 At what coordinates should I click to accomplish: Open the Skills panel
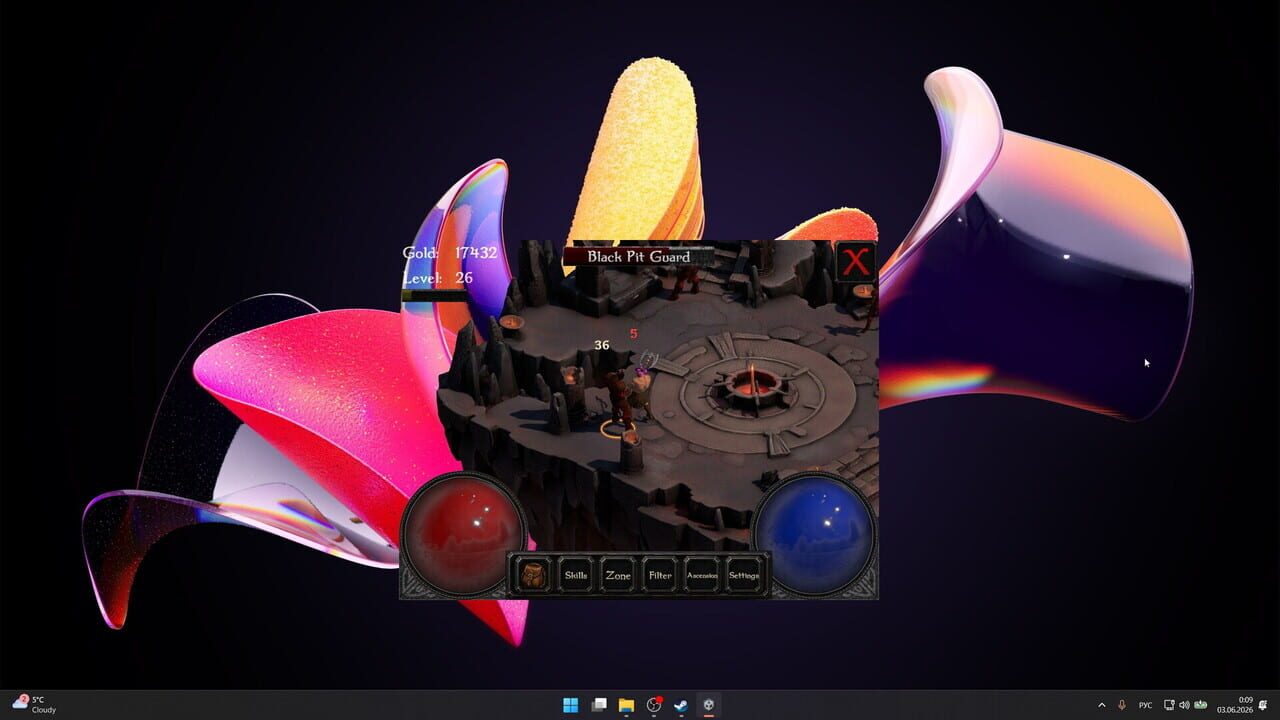click(576, 575)
